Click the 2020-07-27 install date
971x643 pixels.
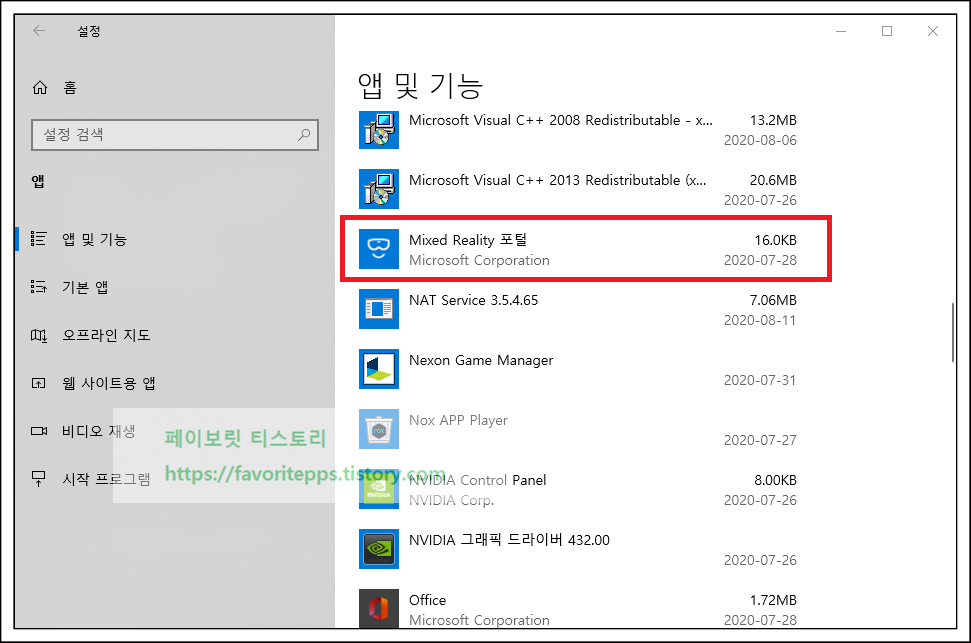point(760,440)
